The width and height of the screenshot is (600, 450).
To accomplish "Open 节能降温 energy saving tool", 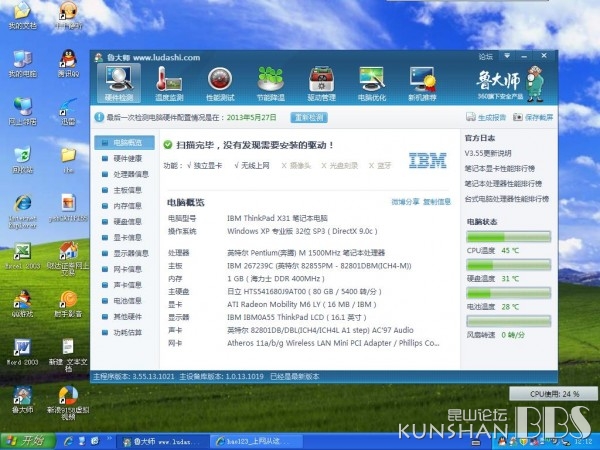I will (x=271, y=83).
